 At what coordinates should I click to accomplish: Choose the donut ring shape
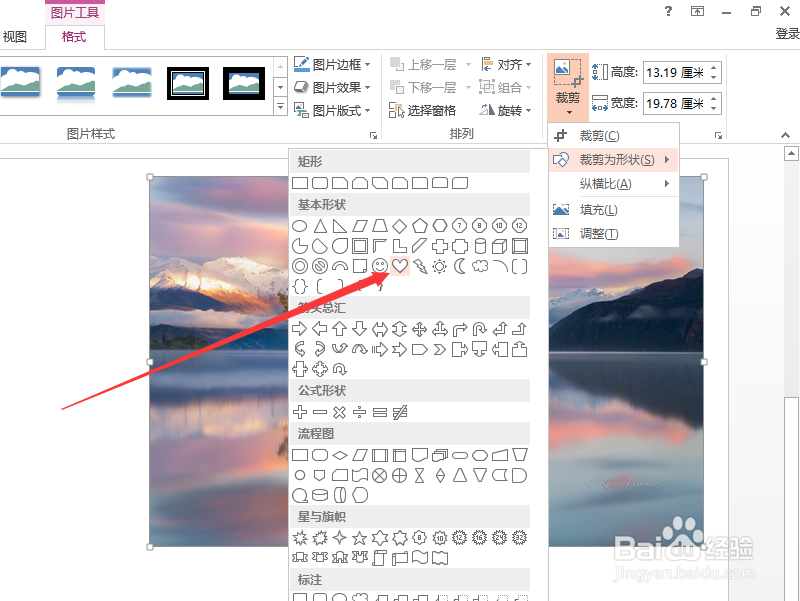(300, 266)
